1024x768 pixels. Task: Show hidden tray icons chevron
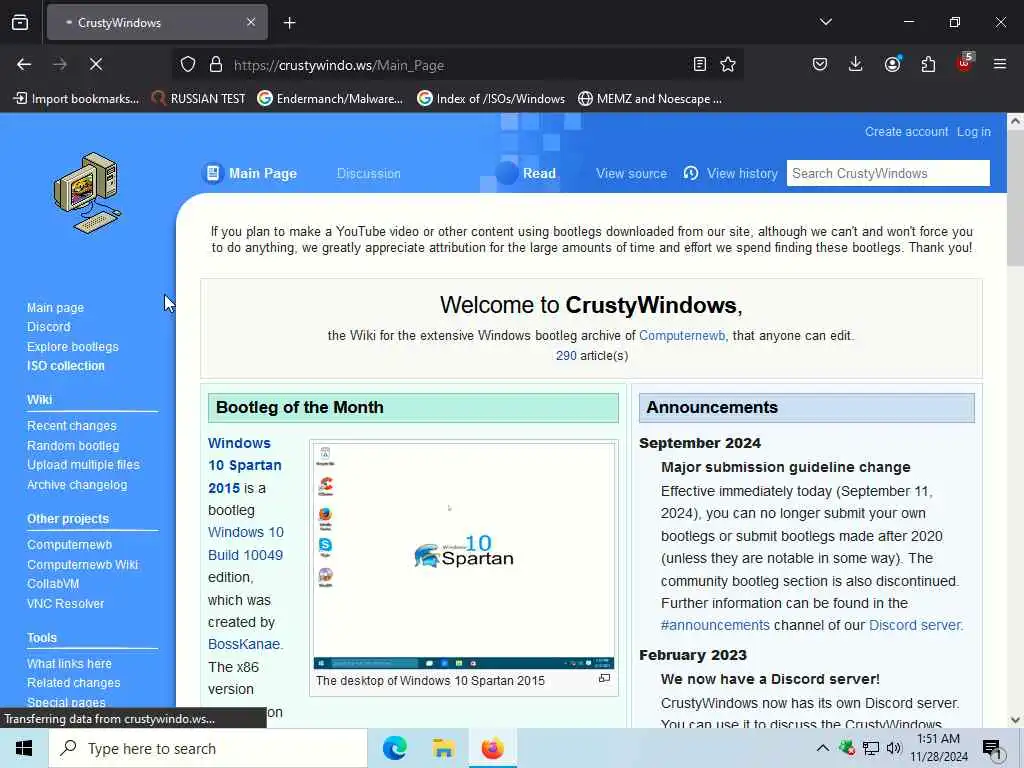point(822,748)
